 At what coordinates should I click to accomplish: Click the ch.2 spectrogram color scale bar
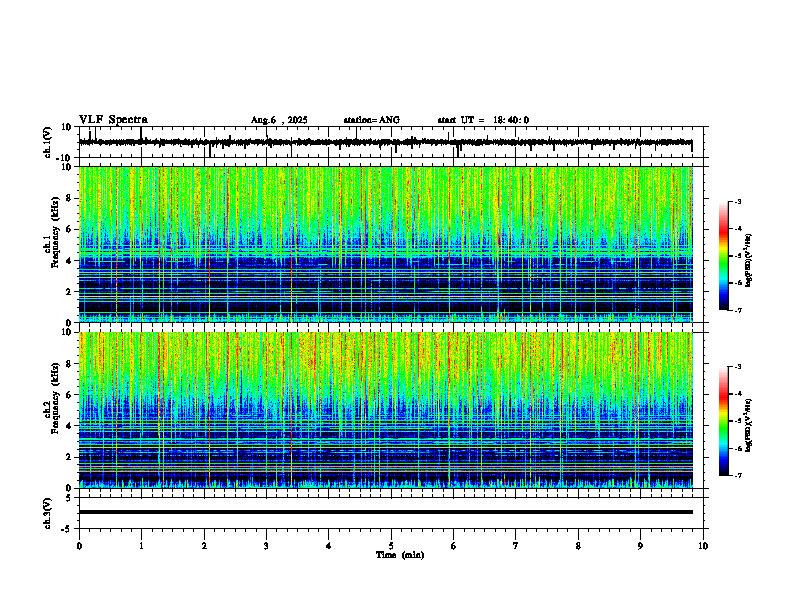click(x=723, y=421)
